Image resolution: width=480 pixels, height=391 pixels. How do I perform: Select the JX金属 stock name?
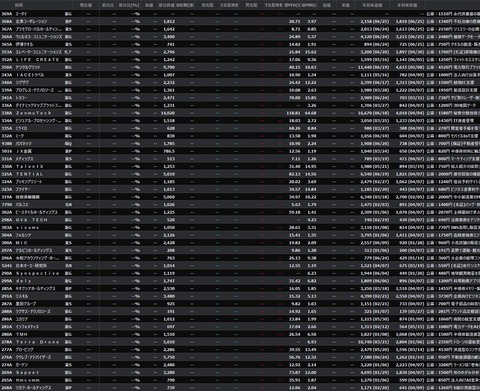(24, 151)
